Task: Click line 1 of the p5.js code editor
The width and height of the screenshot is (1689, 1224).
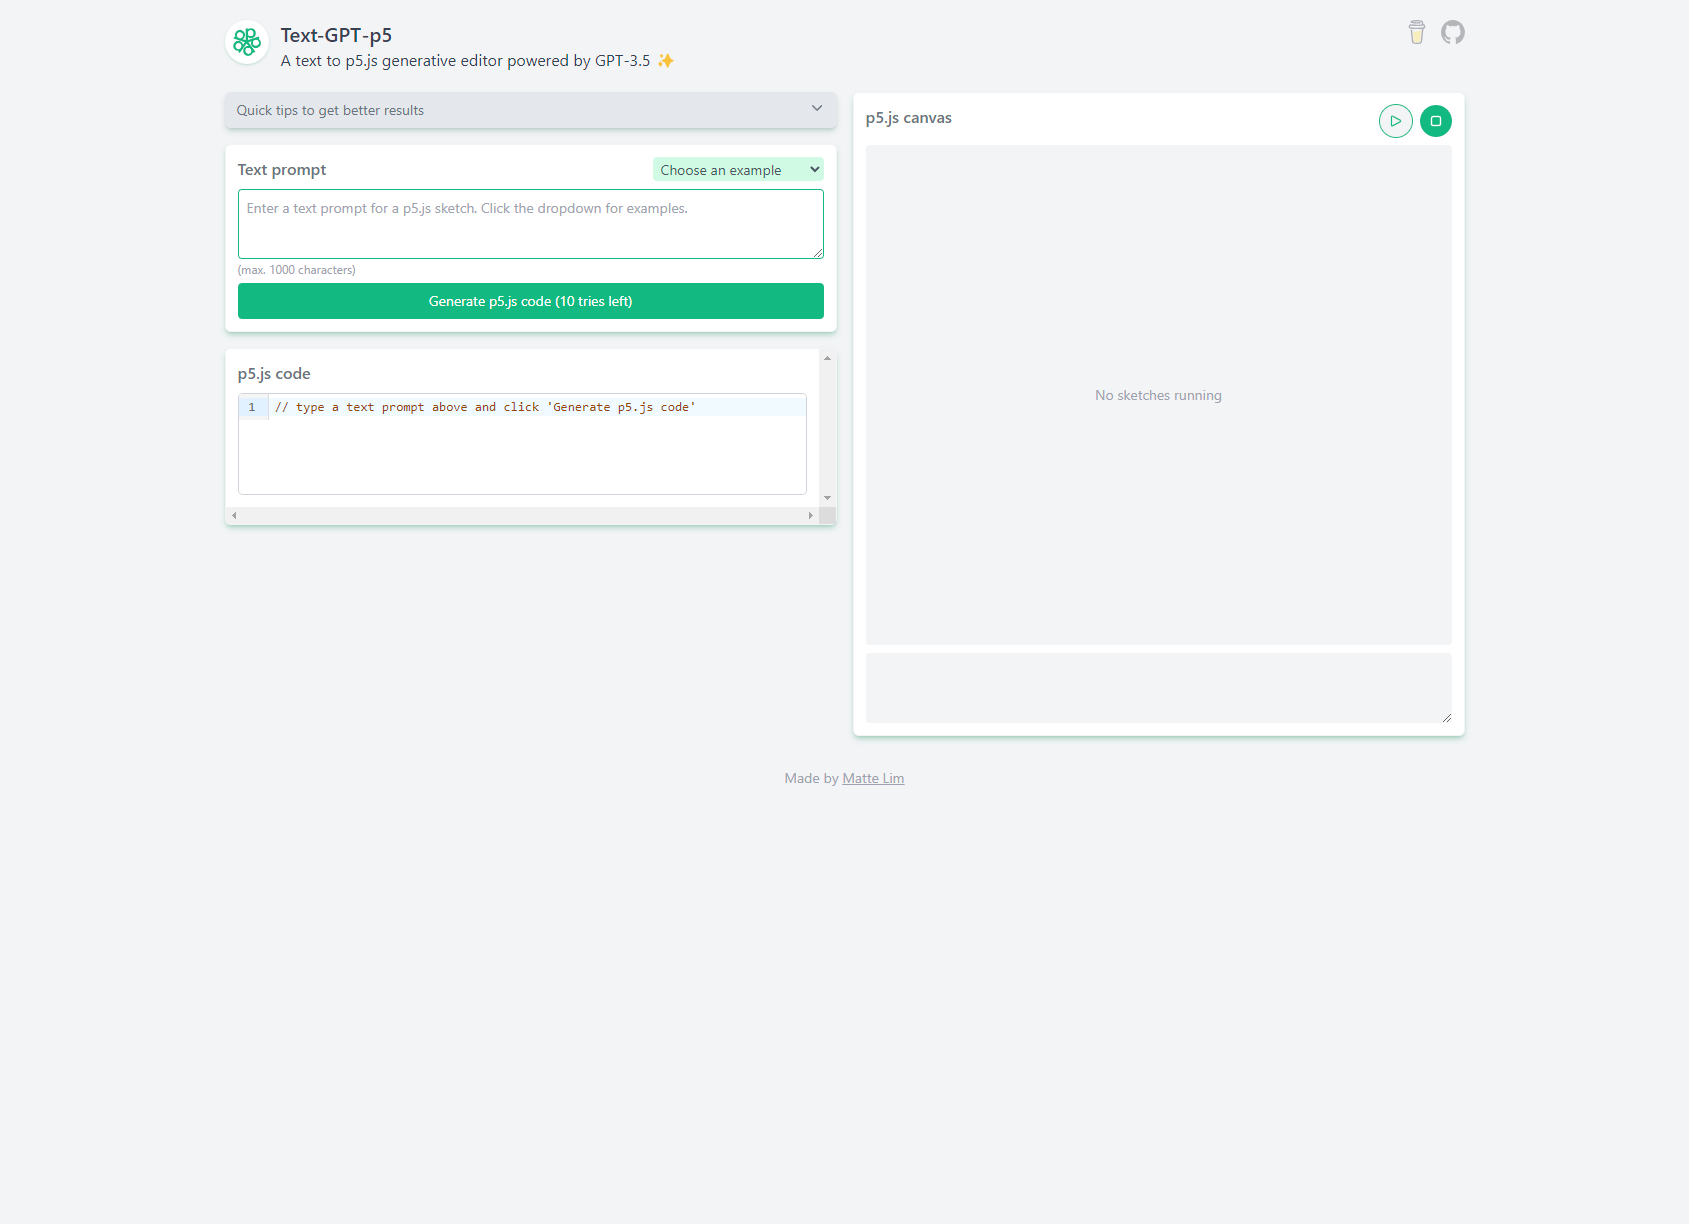Action: coord(537,407)
